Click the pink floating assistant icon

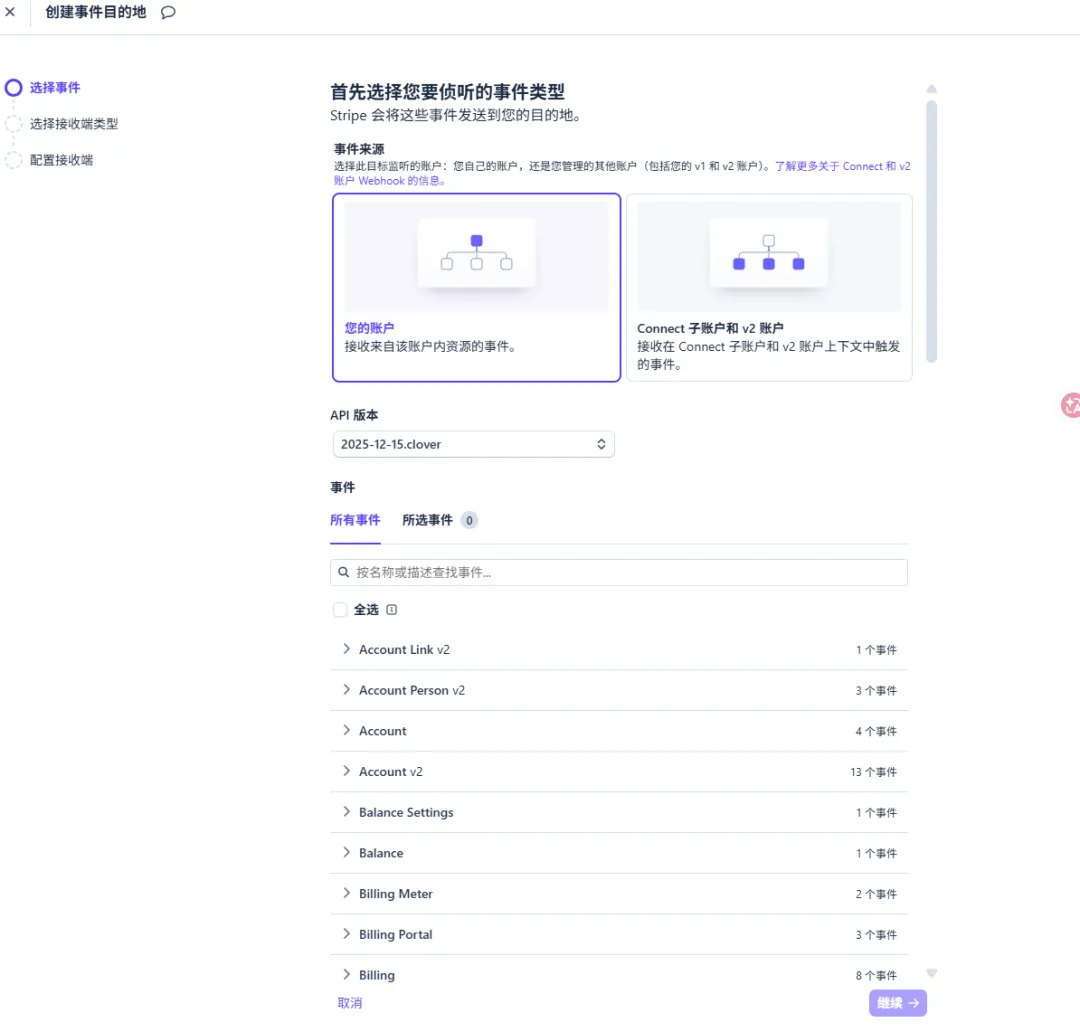tap(1071, 405)
